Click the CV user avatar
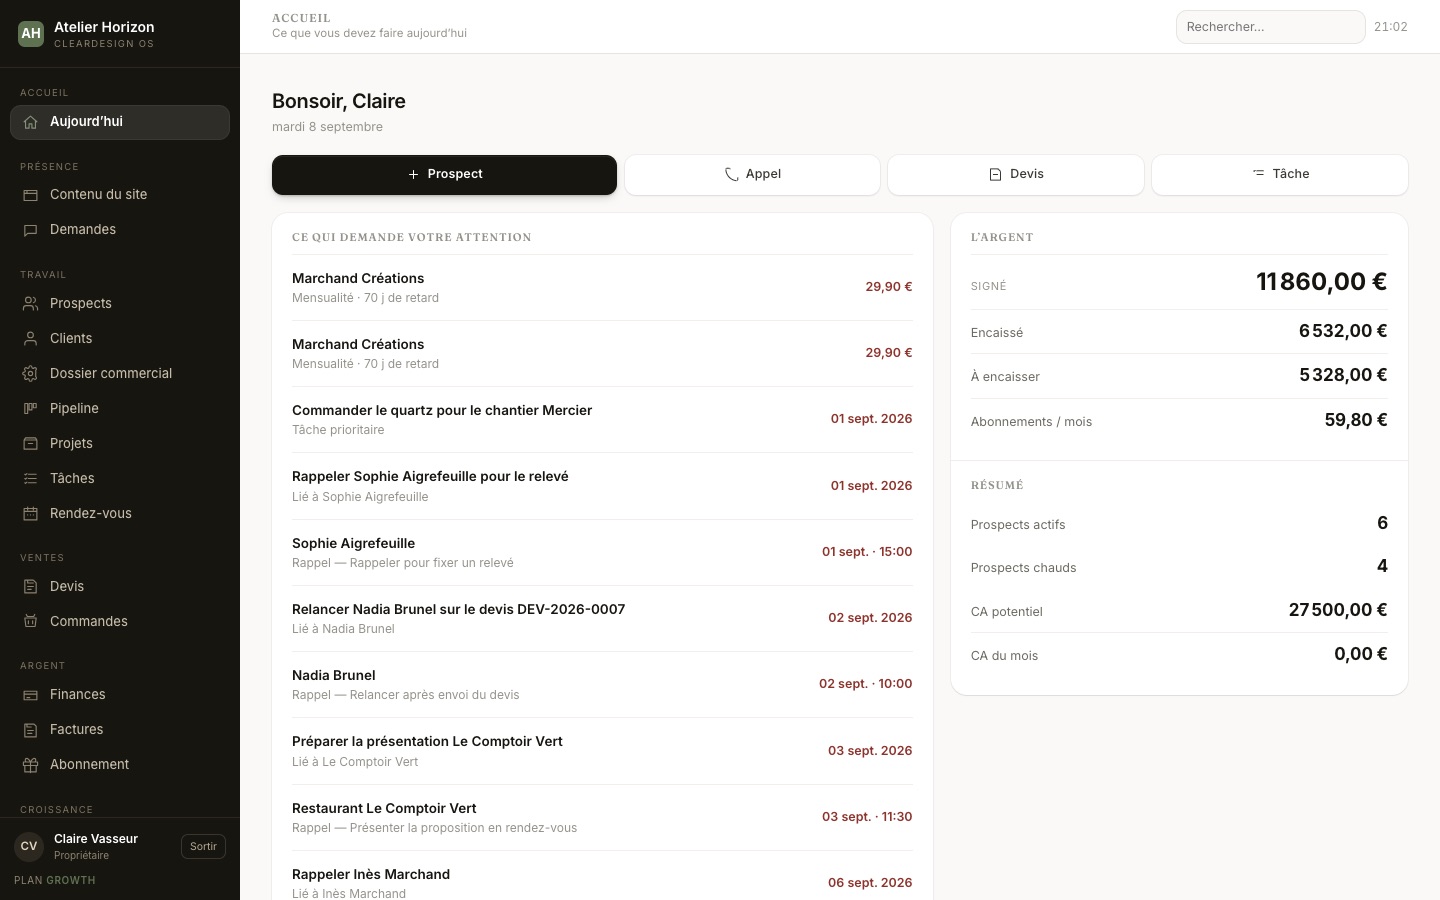 coord(29,846)
